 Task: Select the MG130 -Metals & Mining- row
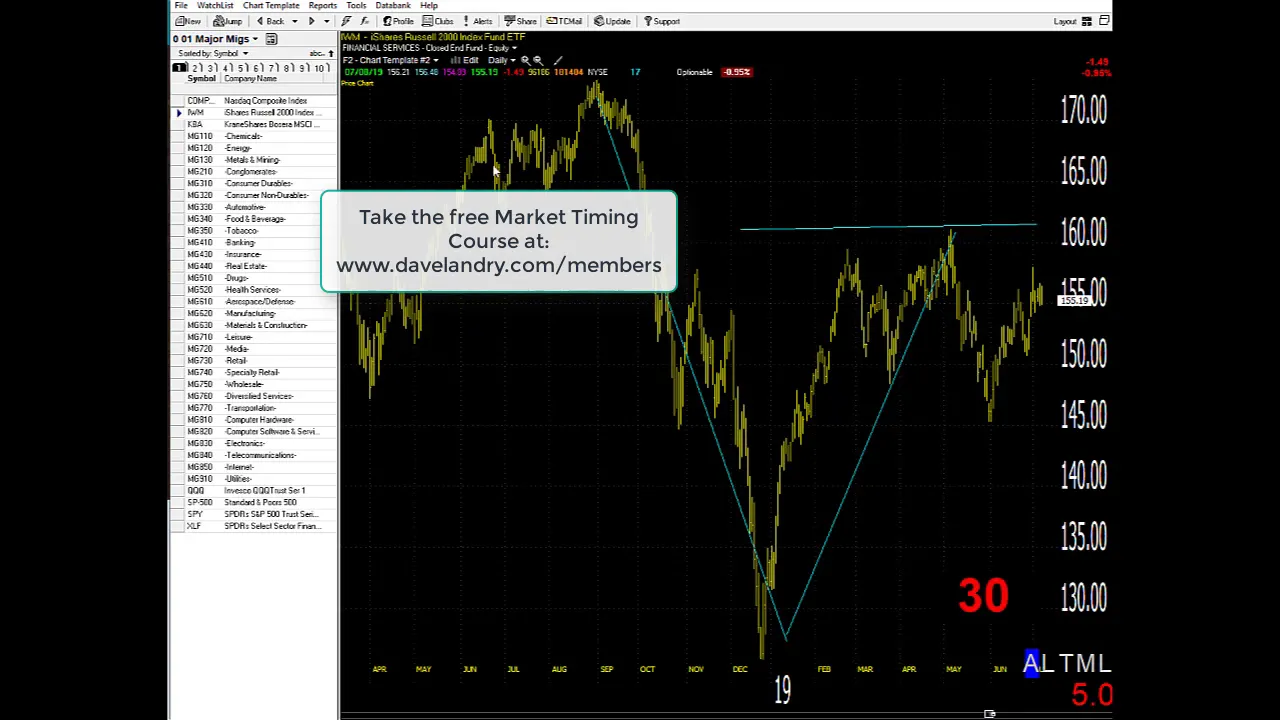point(254,160)
